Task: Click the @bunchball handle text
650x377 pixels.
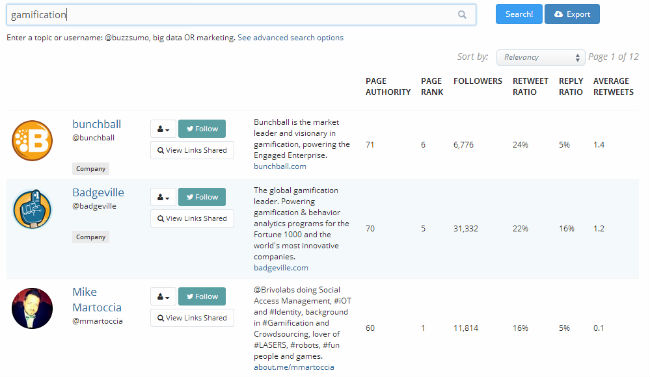Action: point(93,138)
